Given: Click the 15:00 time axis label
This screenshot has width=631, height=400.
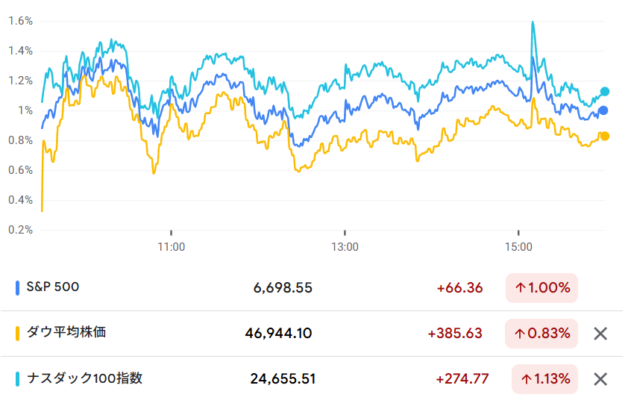Looking at the screenshot, I should point(518,244).
